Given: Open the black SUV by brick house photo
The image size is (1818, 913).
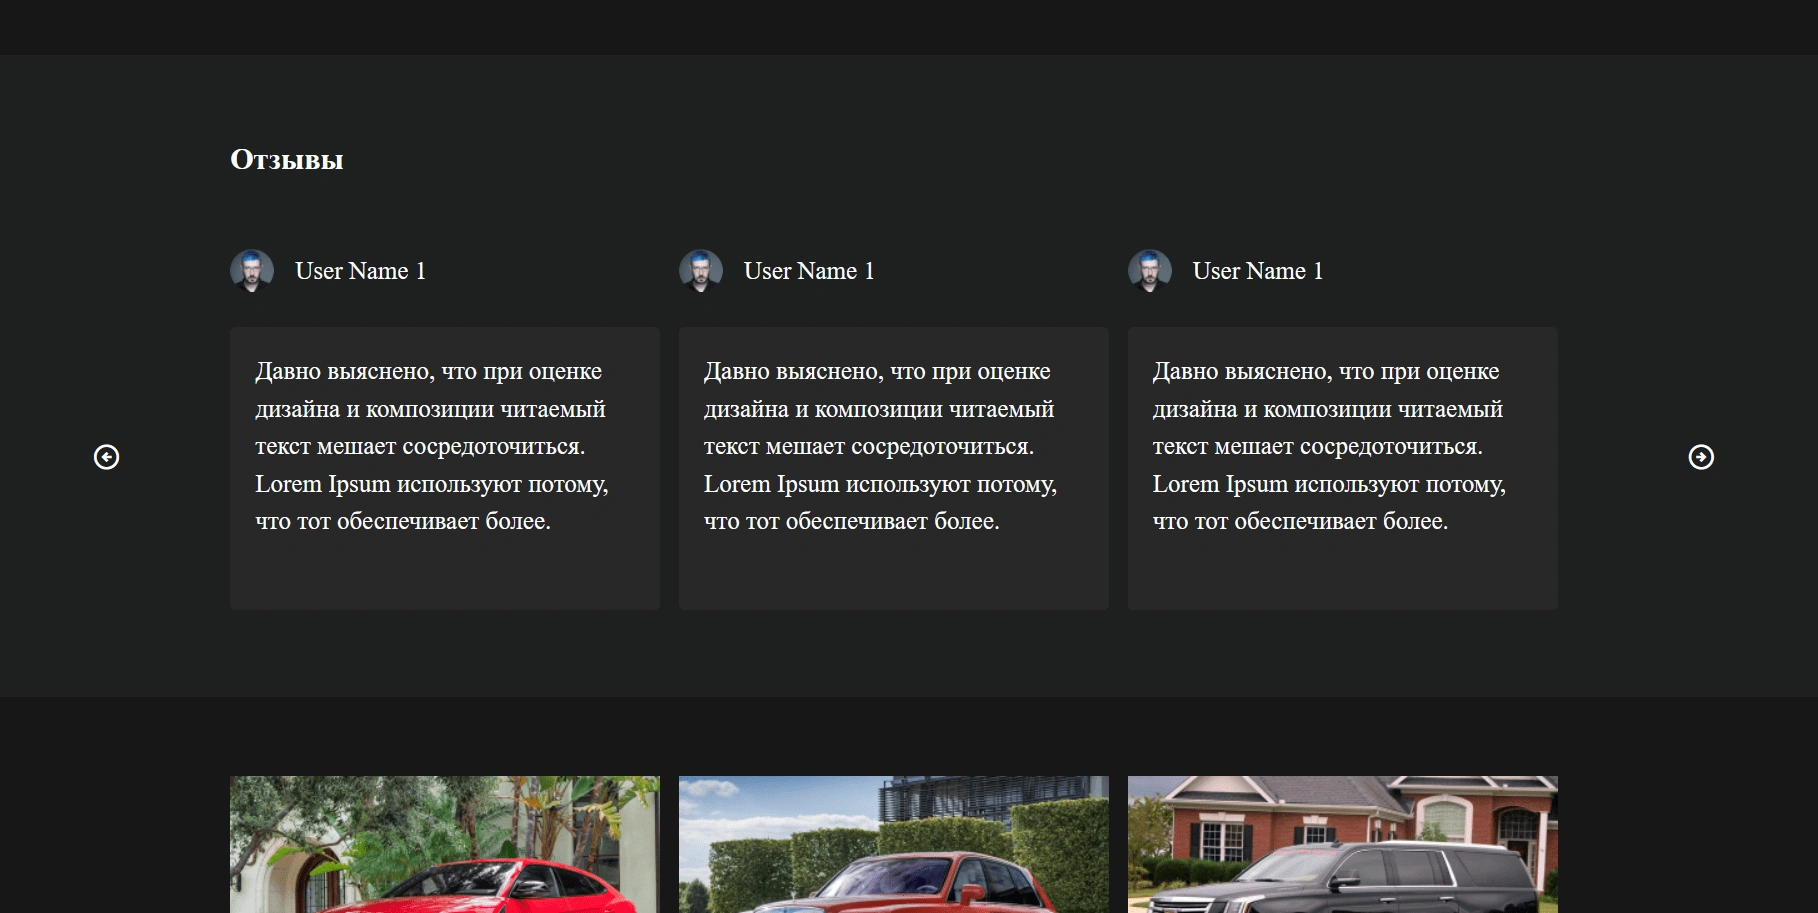Looking at the screenshot, I should point(1343,844).
